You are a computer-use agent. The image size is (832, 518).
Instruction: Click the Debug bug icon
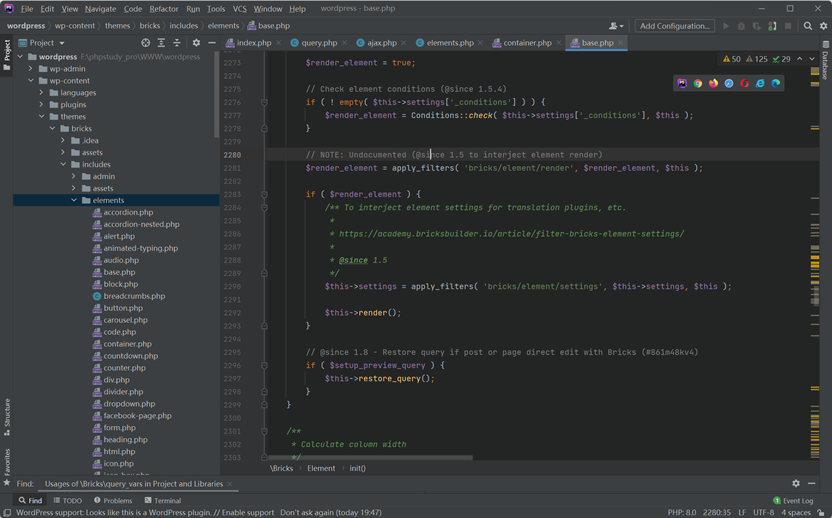tap(741, 25)
